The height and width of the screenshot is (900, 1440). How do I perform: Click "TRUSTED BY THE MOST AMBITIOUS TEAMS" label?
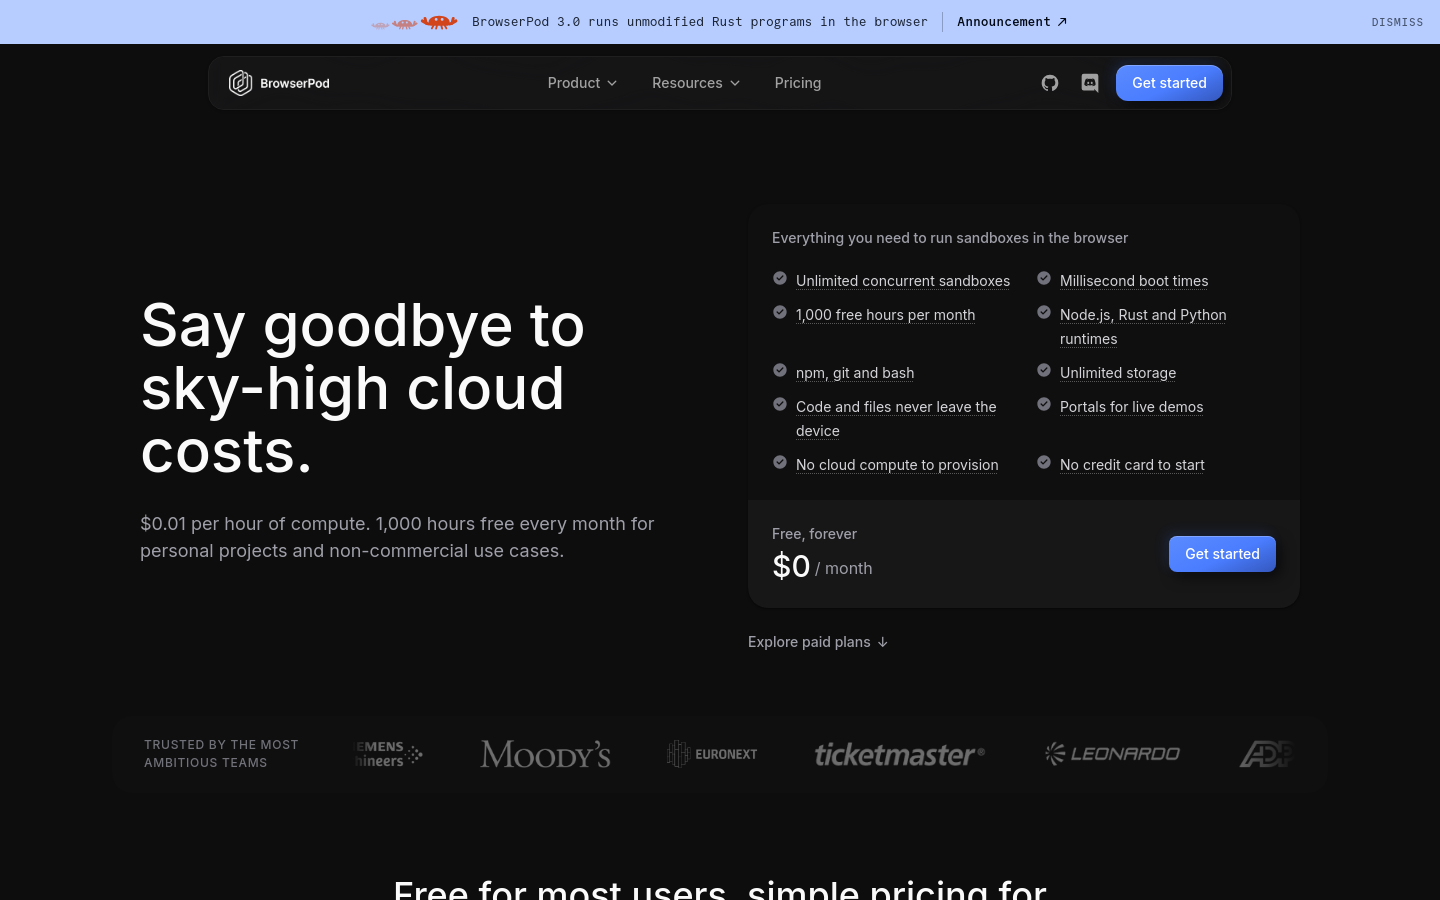tap(221, 754)
